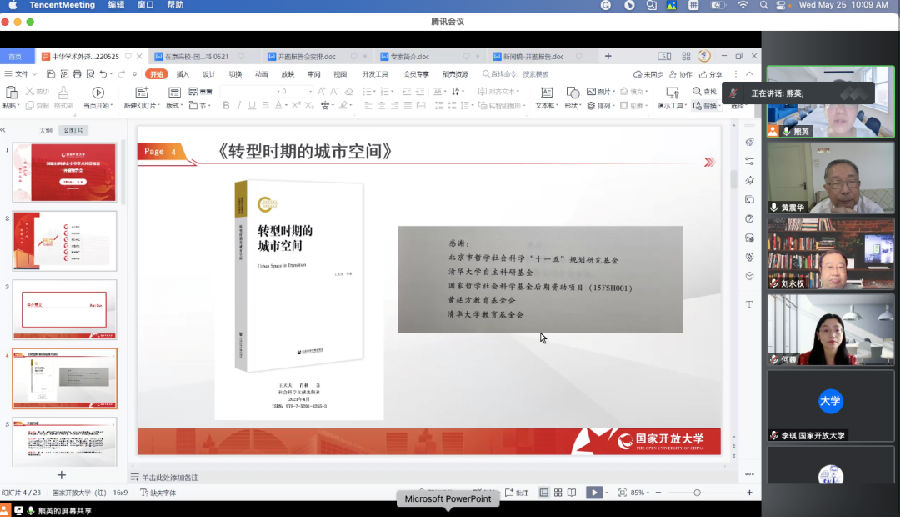Expand the 文件 menu dropdown
The image size is (900, 517).
pos(22,74)
